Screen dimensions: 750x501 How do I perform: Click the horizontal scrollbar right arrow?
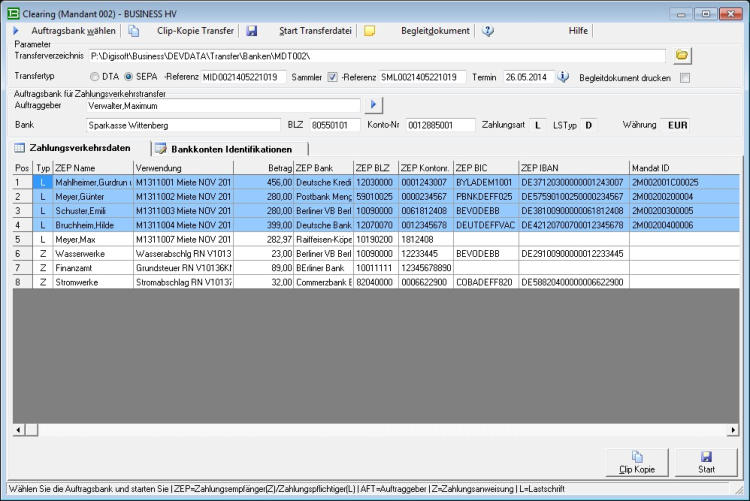click(x=730, y=430)
